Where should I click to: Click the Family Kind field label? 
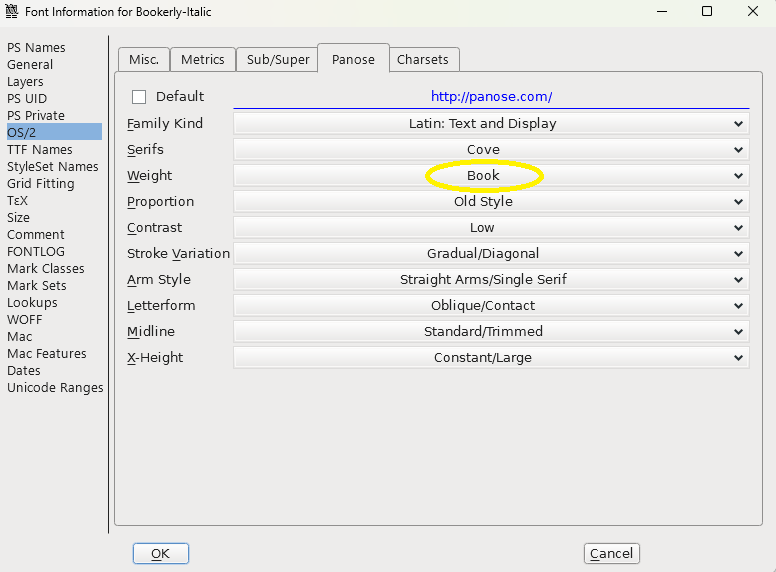click(x=165, y=124)
